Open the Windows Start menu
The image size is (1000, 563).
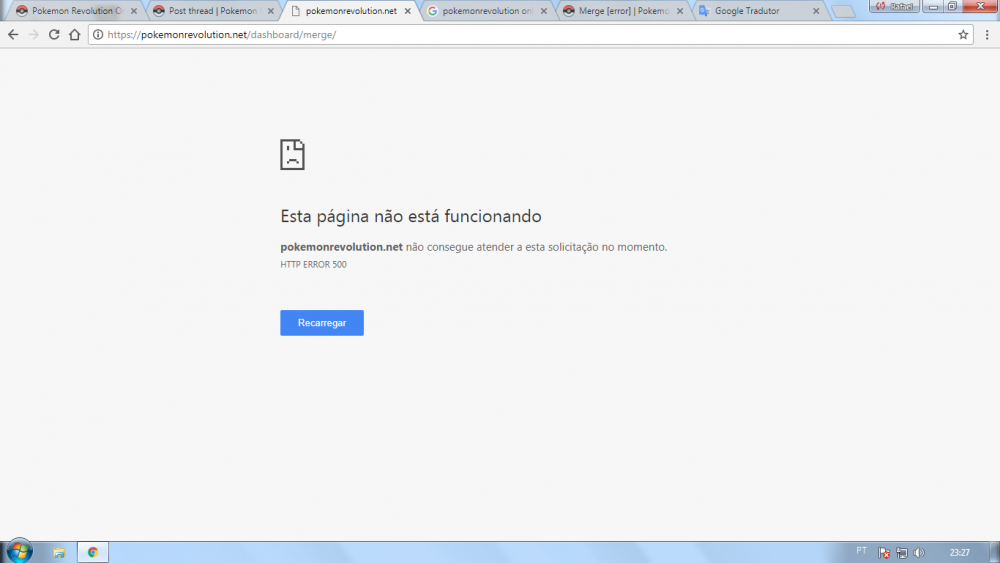pyautogui.click(x=19, y=551)
